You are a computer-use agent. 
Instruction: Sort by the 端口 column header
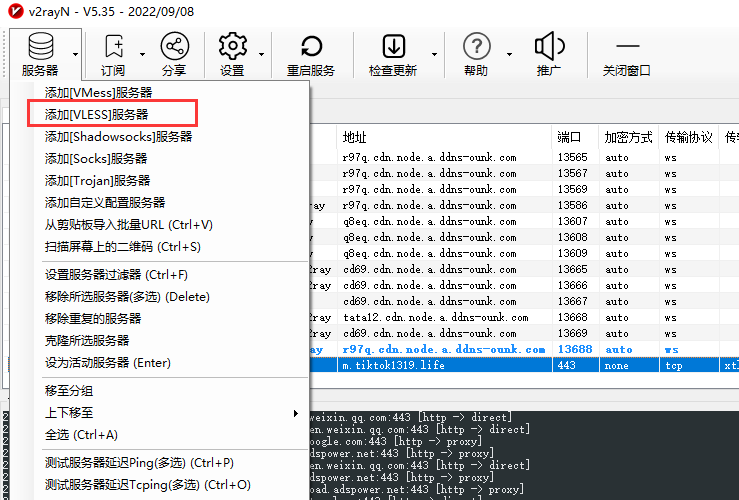568,137
